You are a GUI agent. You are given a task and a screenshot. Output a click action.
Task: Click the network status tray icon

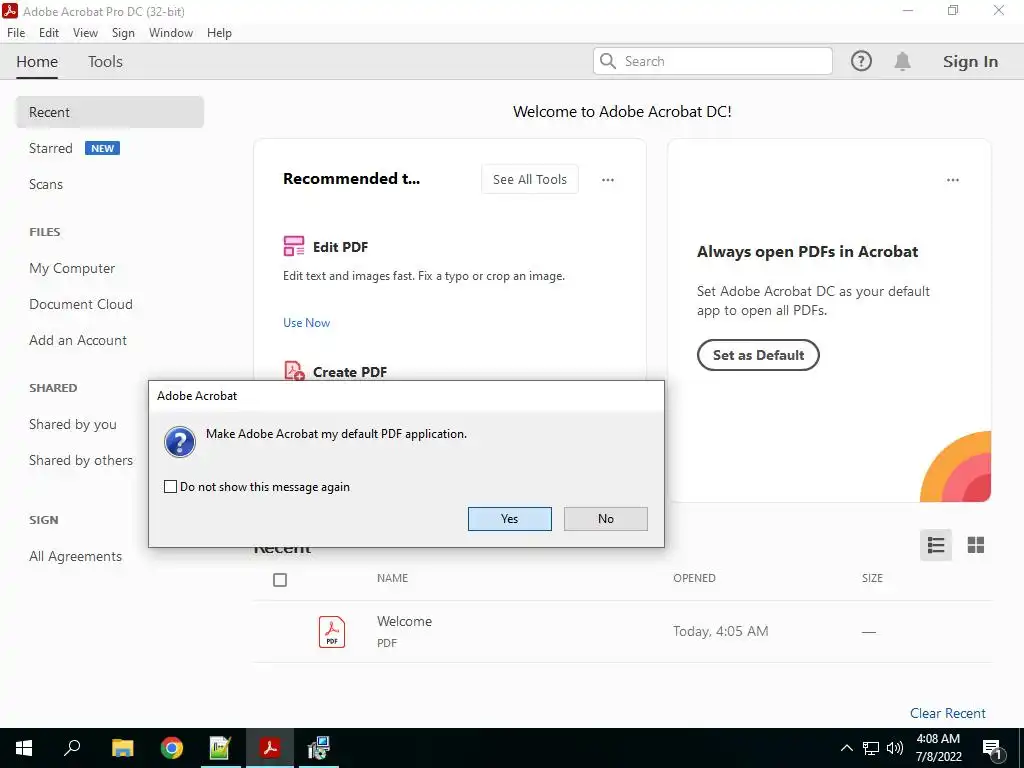[x=871, y=748]
